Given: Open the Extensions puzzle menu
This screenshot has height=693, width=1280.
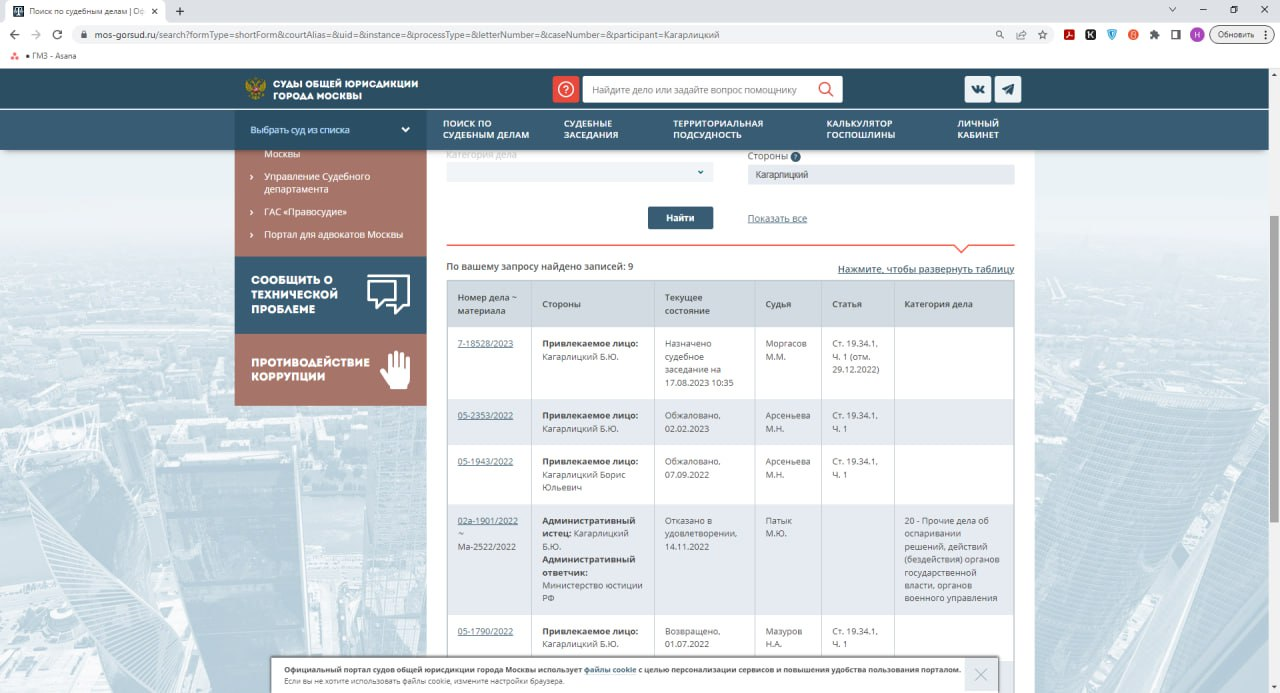Looking at the screenshot, I should click(1155, 34).
